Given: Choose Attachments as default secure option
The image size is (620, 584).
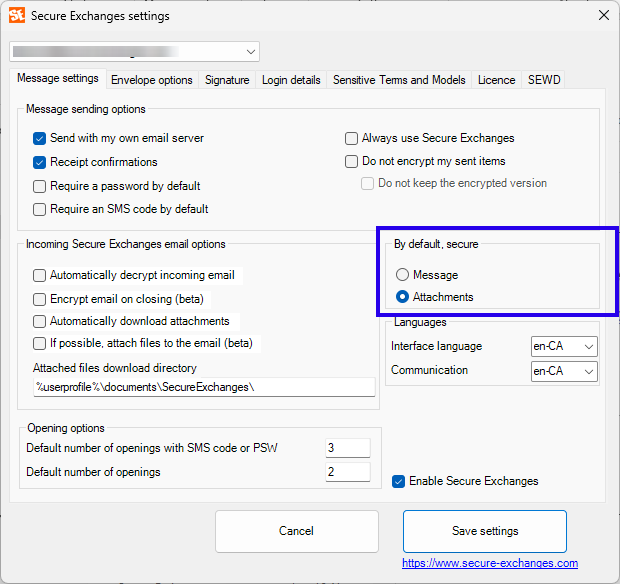Looking at the screenshot, I should (x=403, y=297).
